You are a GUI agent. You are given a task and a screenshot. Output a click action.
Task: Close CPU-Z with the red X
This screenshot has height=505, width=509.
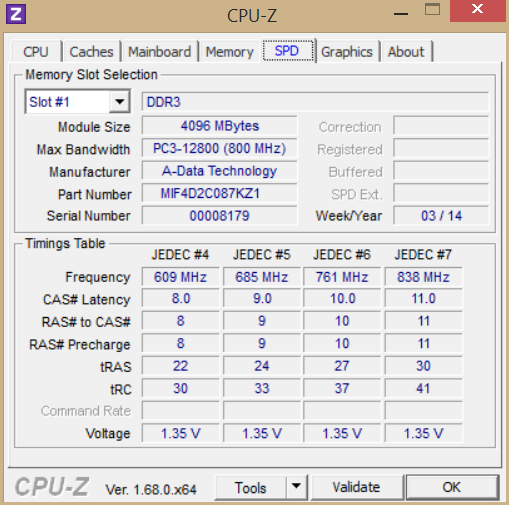click(x=477, y=10)
